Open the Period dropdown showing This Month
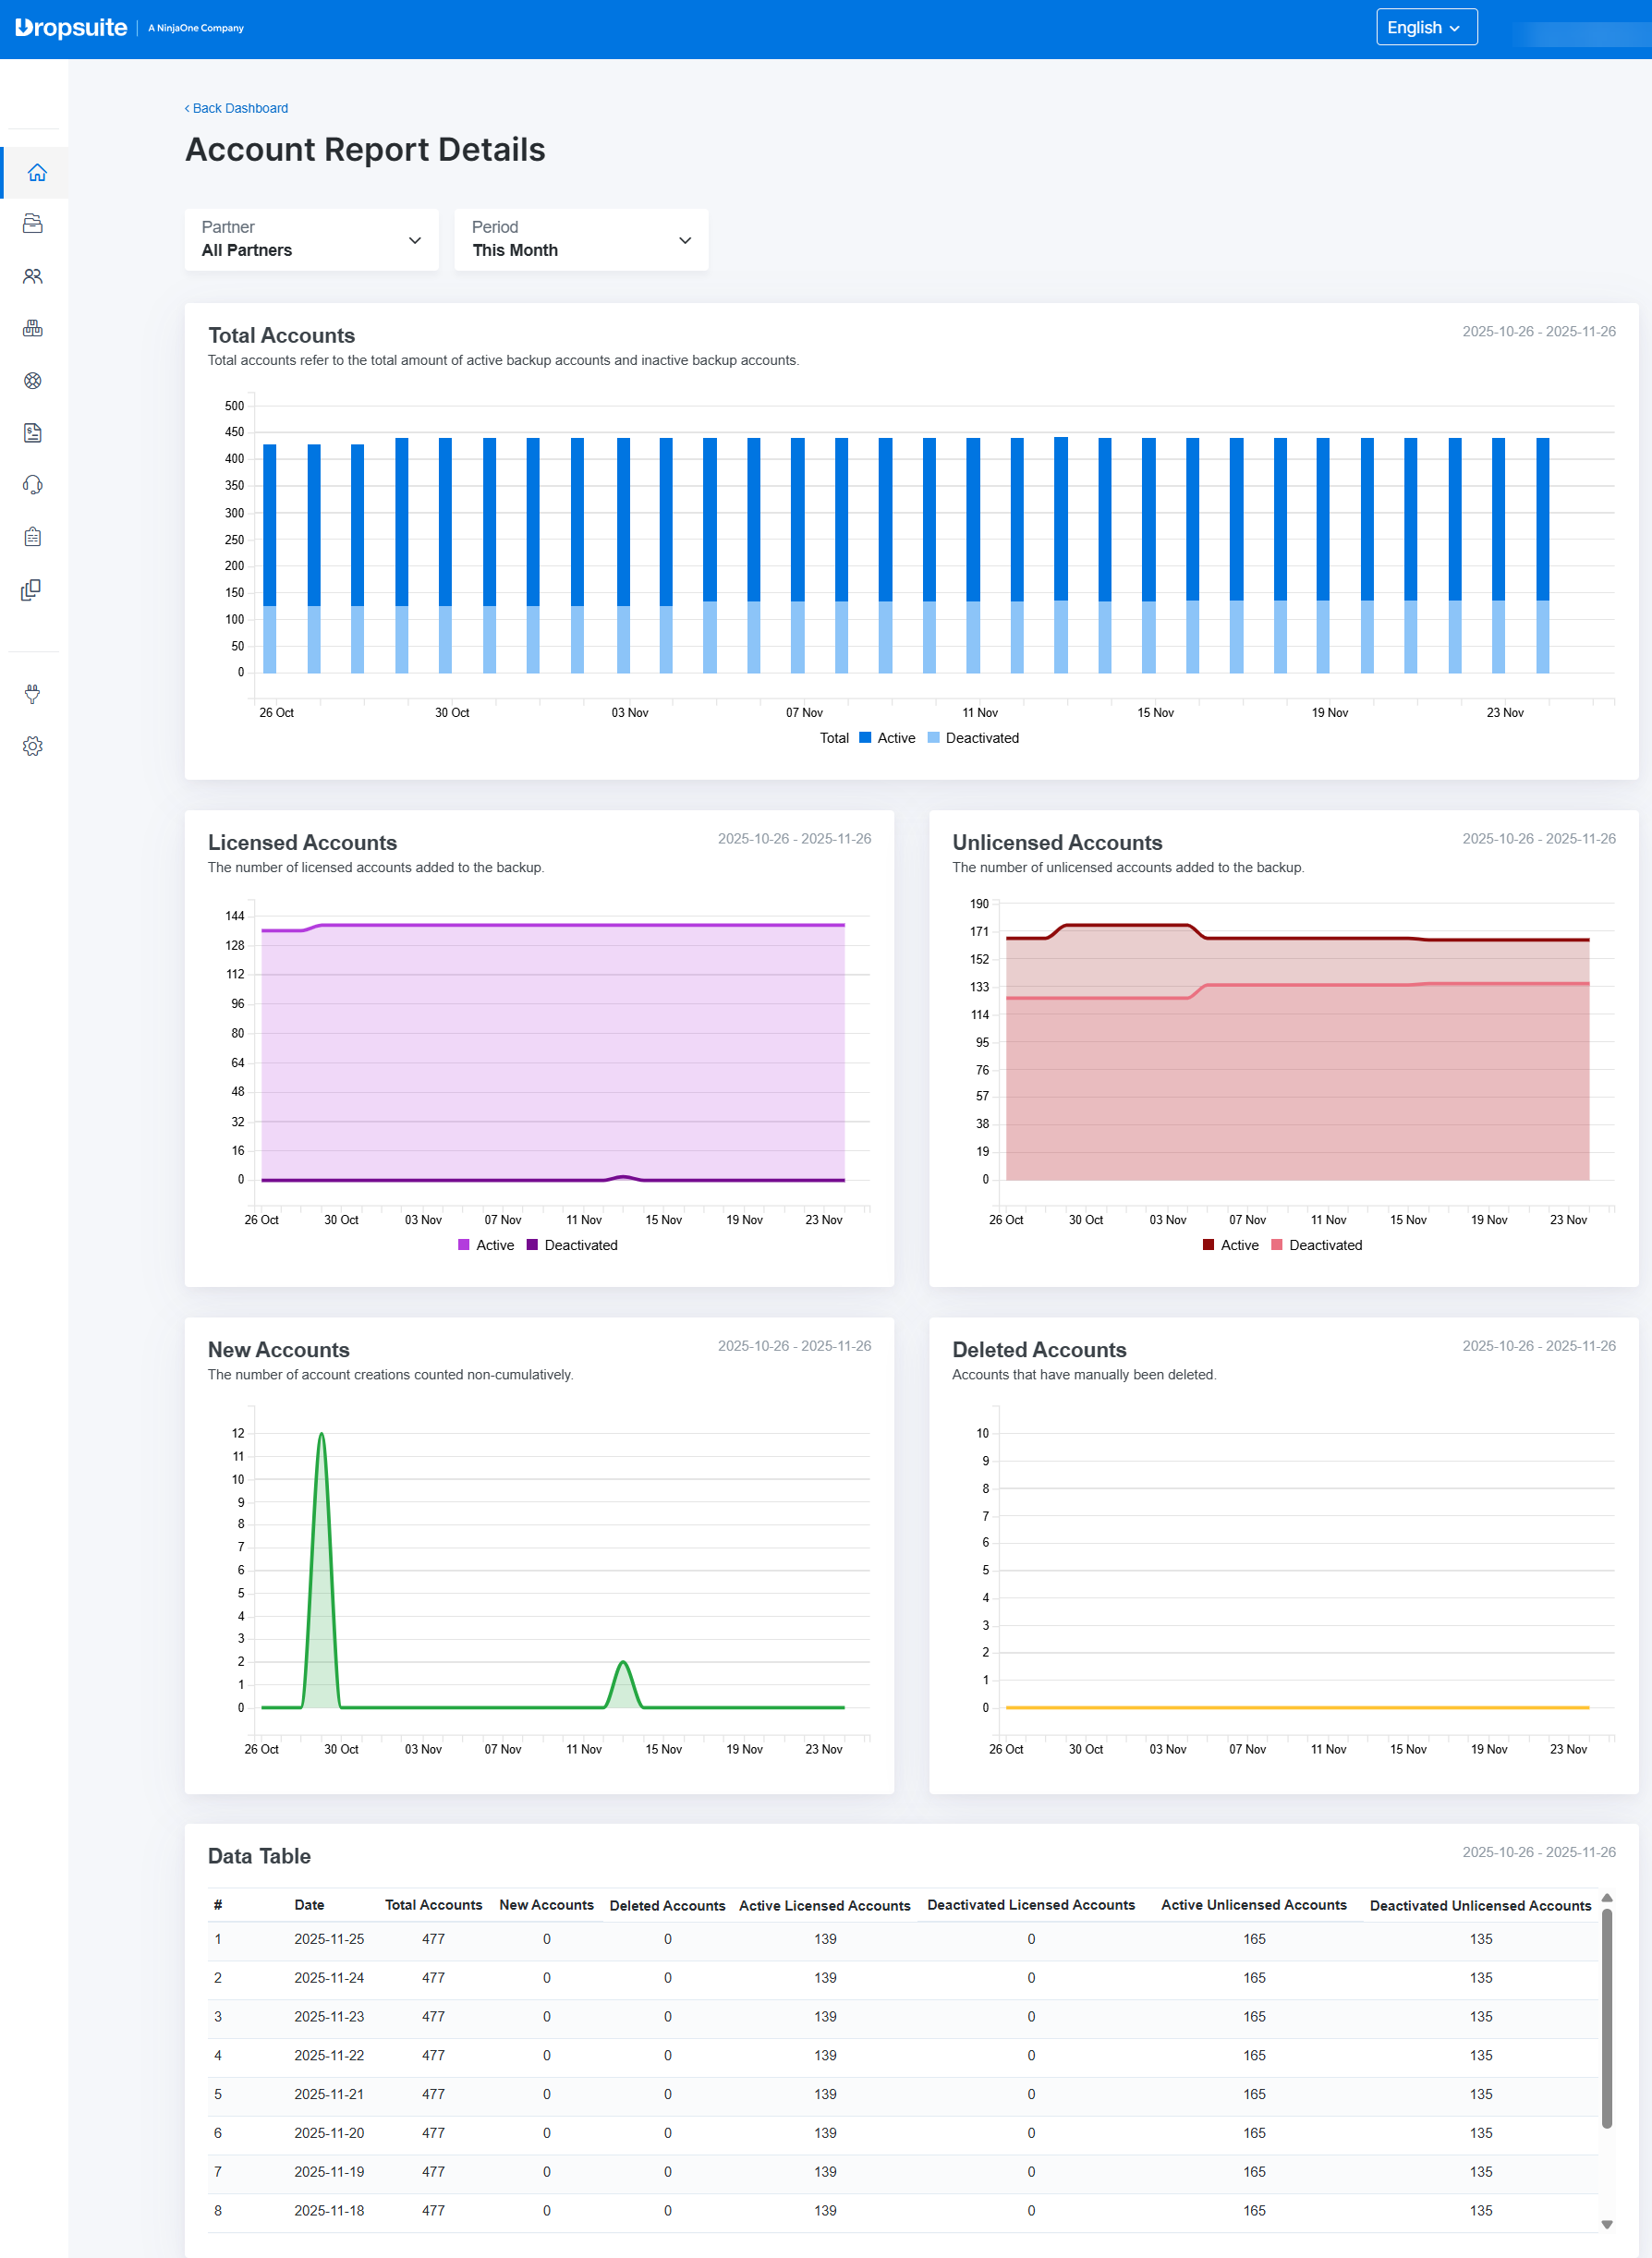The image size is (1652, 2258). coord(581,240)
